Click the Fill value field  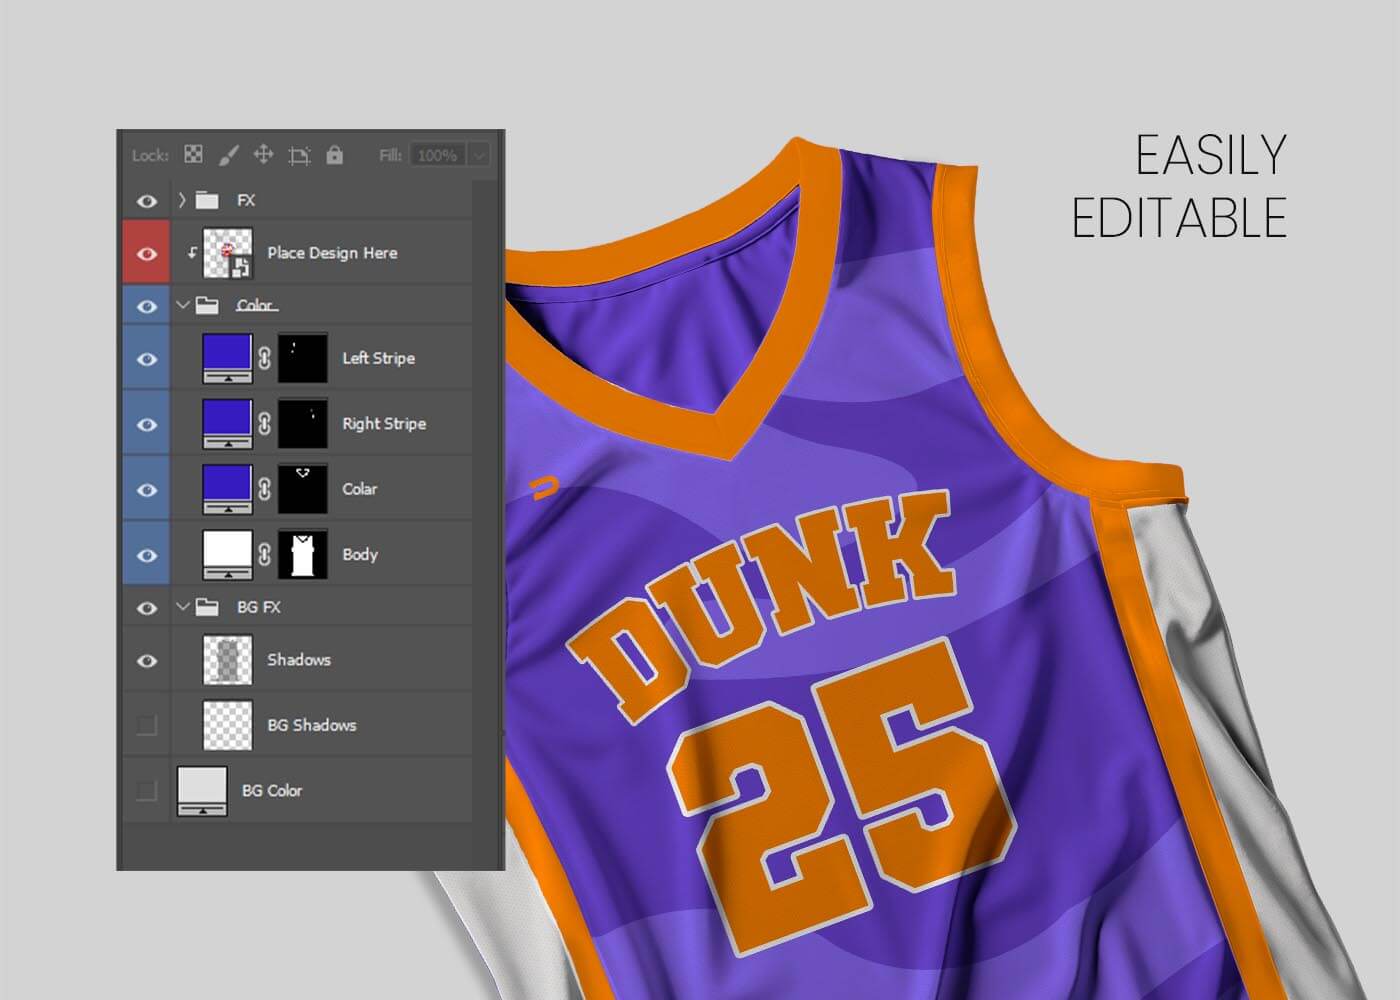click(x=438, y=155)
